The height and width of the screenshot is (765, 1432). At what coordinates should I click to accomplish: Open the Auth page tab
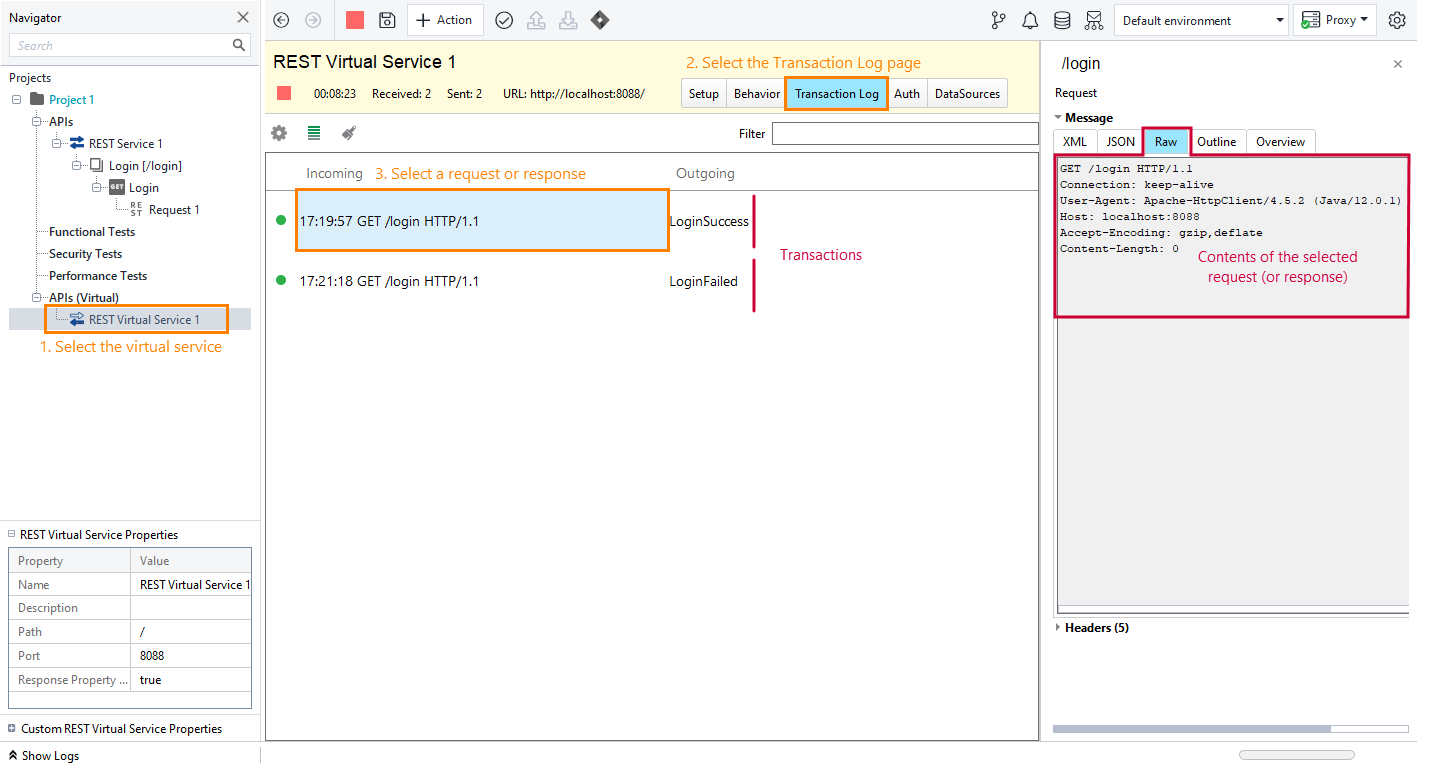907,93
